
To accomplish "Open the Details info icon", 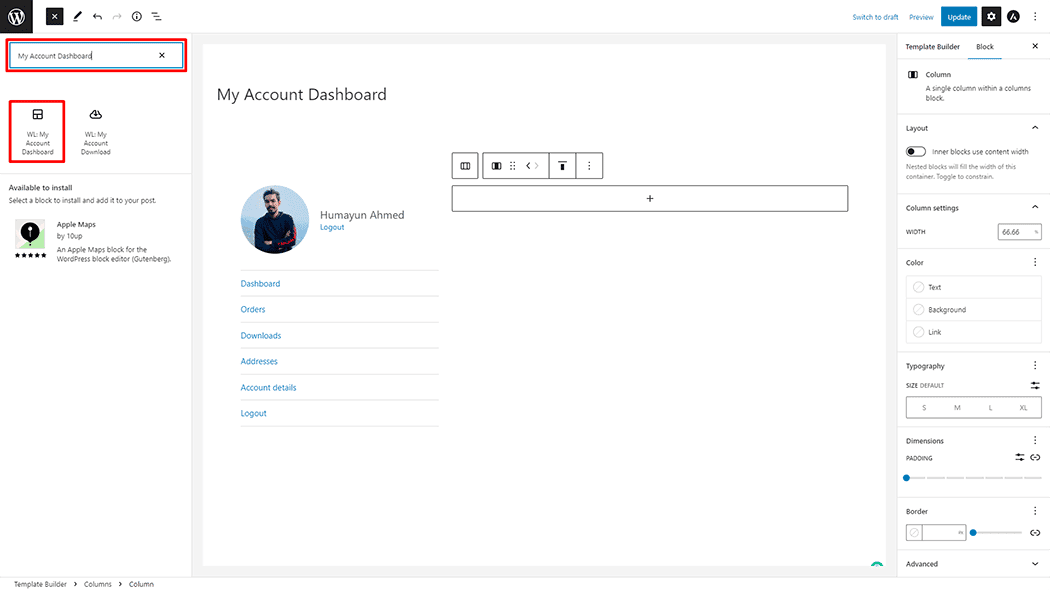I will click(x=136, y=17).
